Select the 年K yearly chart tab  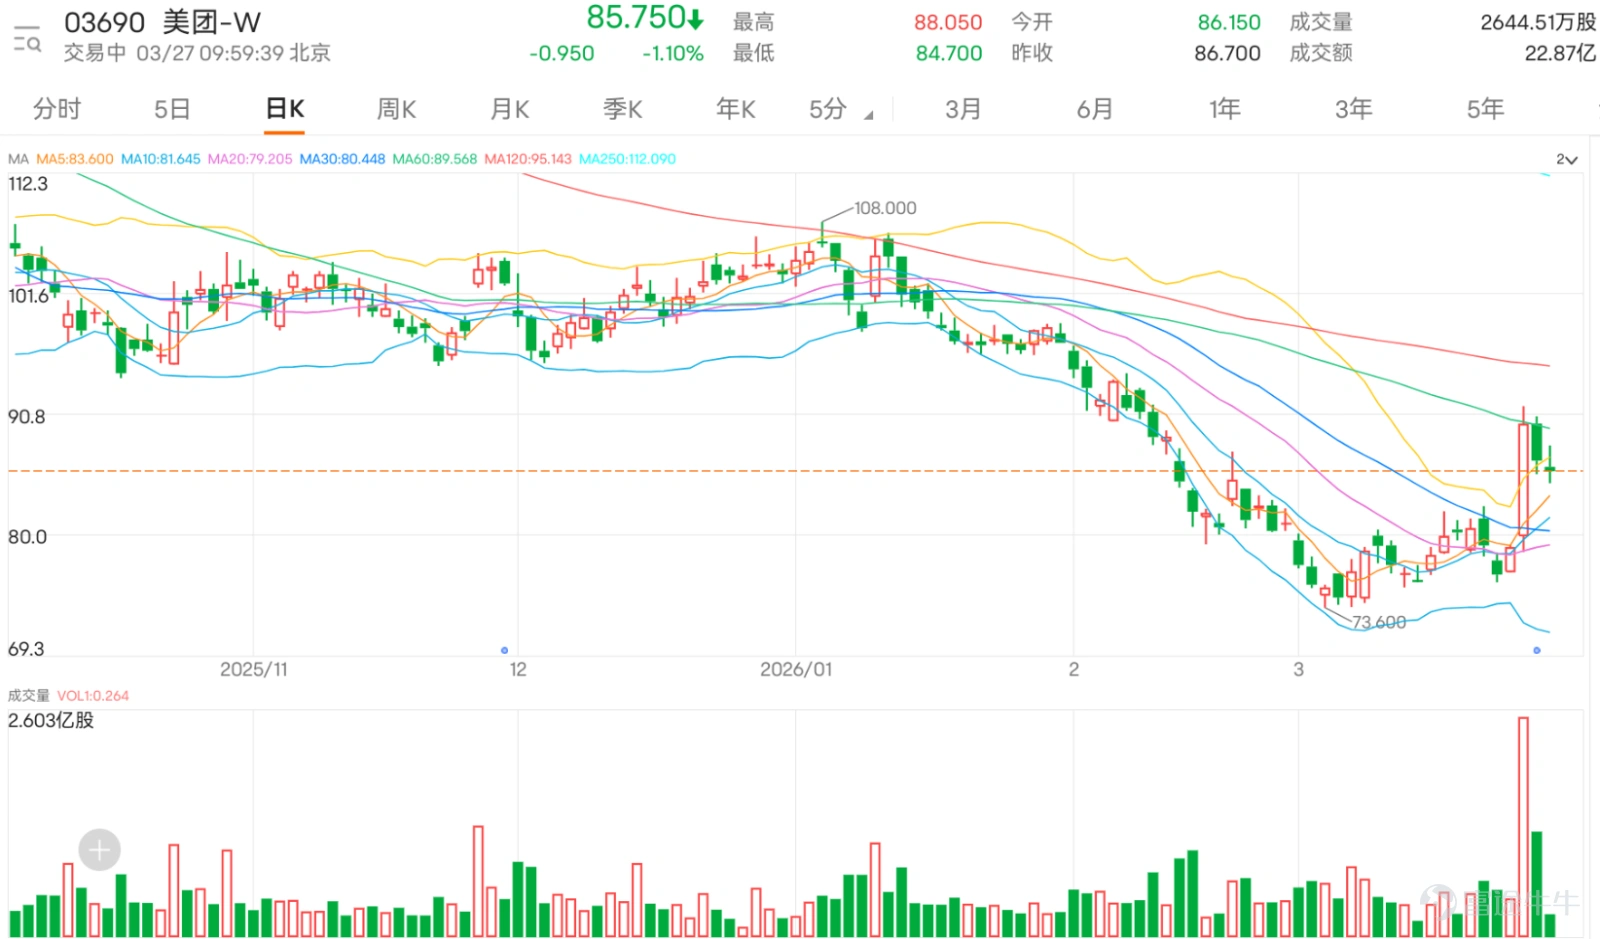coord(735,108)
